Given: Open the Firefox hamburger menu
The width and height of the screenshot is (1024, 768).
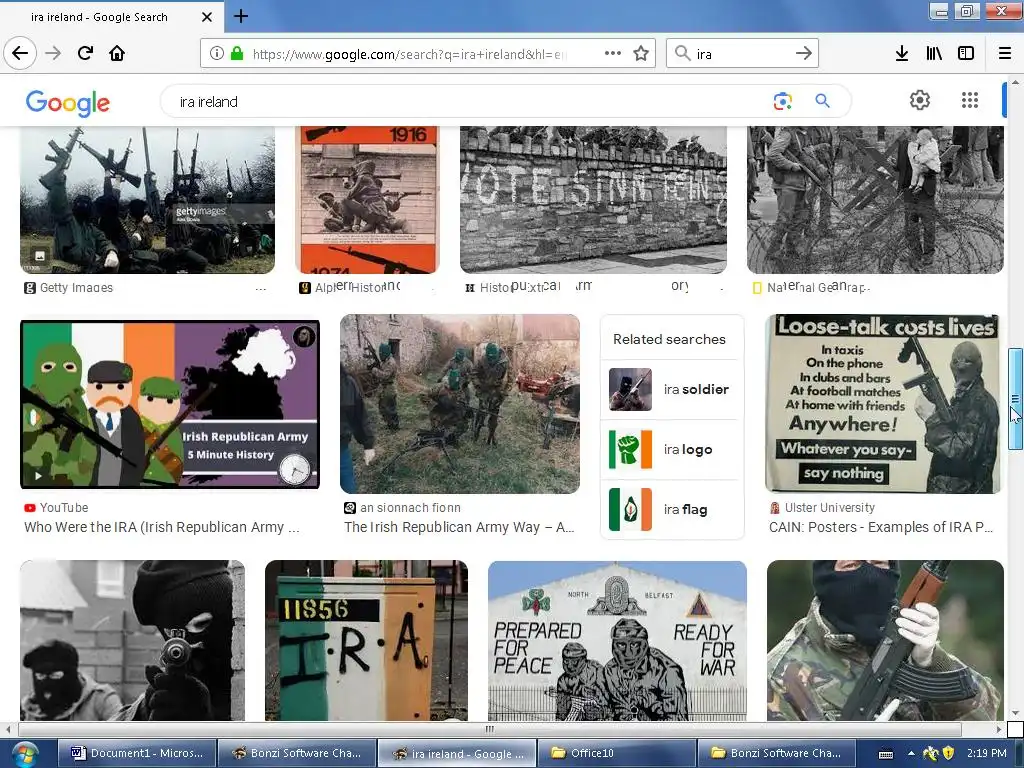Looking at the screenshot, I should pyautogui.click(x=1005, y=54).
